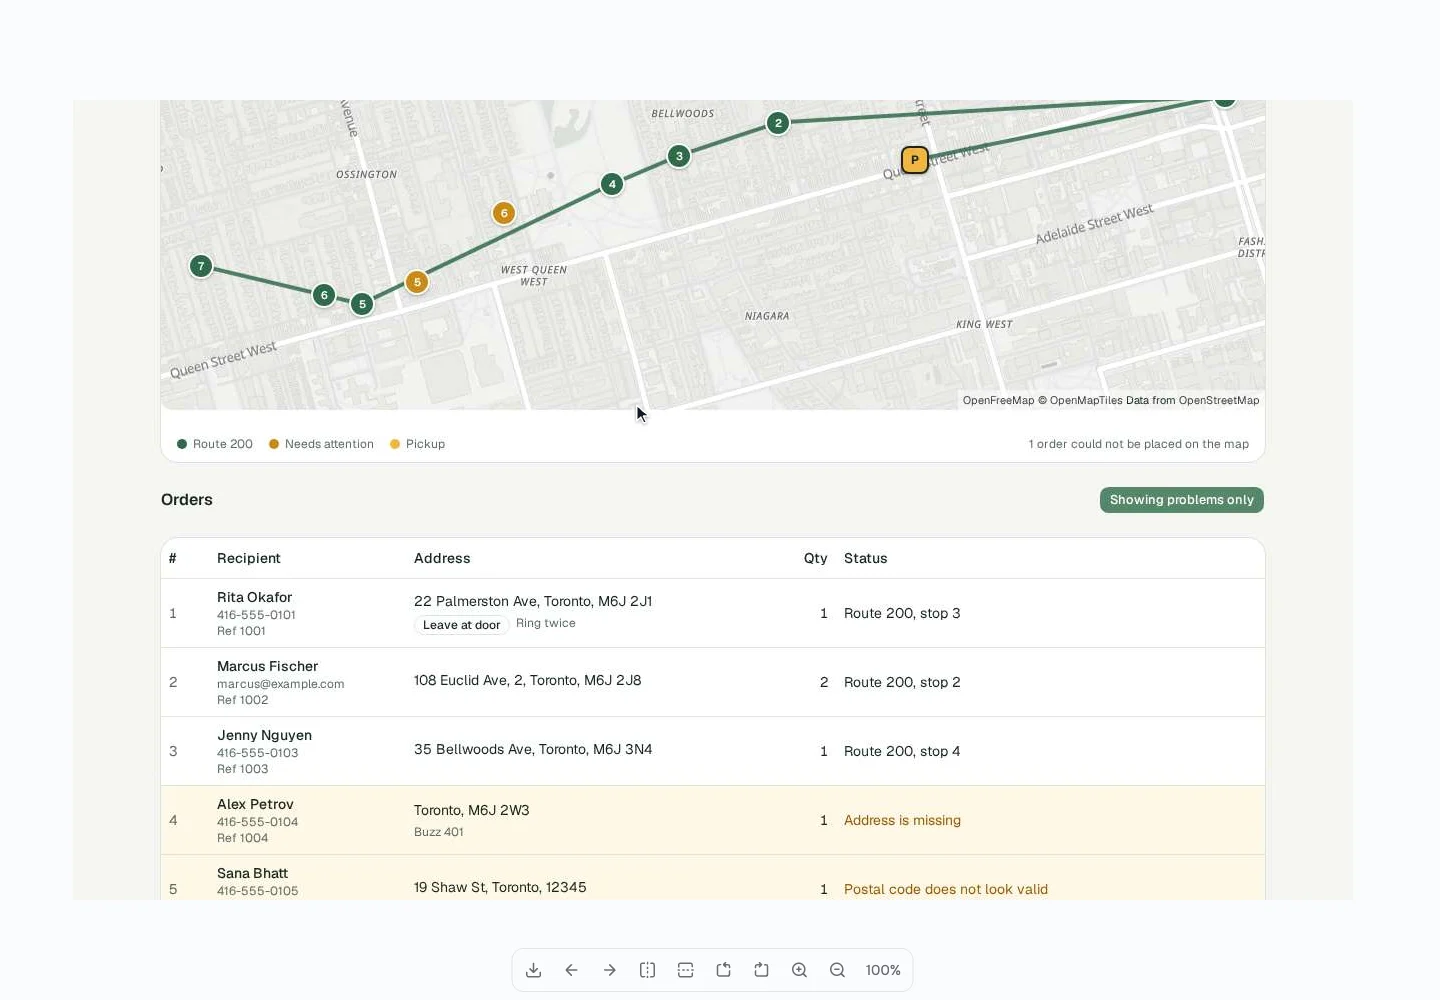Image resolution: width=1440 pixels, height=1000 pixels.
Task: Select the orange needs-attention marker 5
Action: tap(417, 282)
